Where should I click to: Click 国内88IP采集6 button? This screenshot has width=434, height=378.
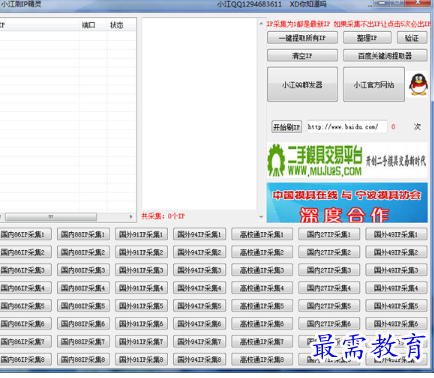tap(83, 323)
